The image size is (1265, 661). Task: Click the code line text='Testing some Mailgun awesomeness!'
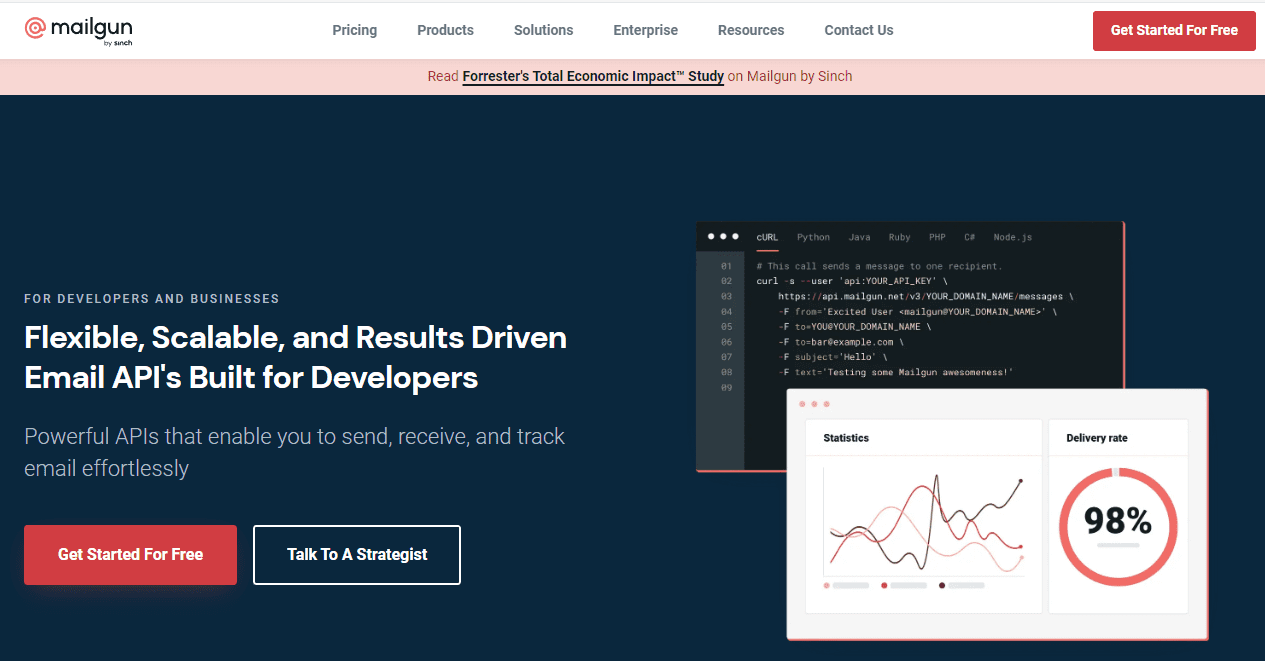896,372
